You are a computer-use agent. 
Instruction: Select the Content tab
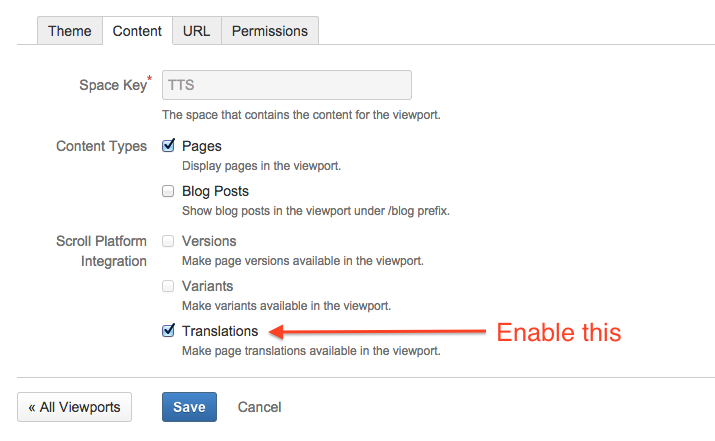[137, 31]
